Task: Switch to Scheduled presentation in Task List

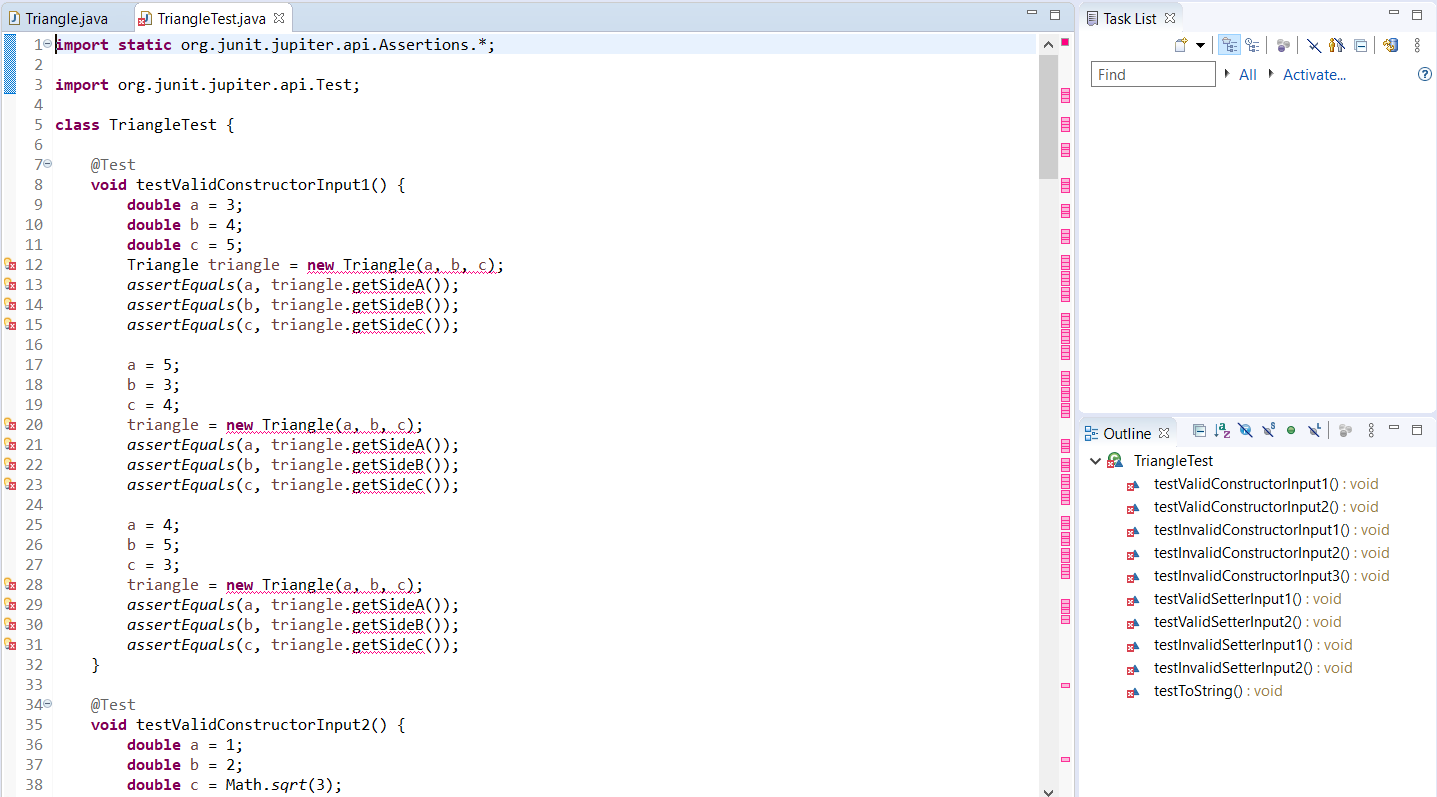Action: pos(1253,45)
